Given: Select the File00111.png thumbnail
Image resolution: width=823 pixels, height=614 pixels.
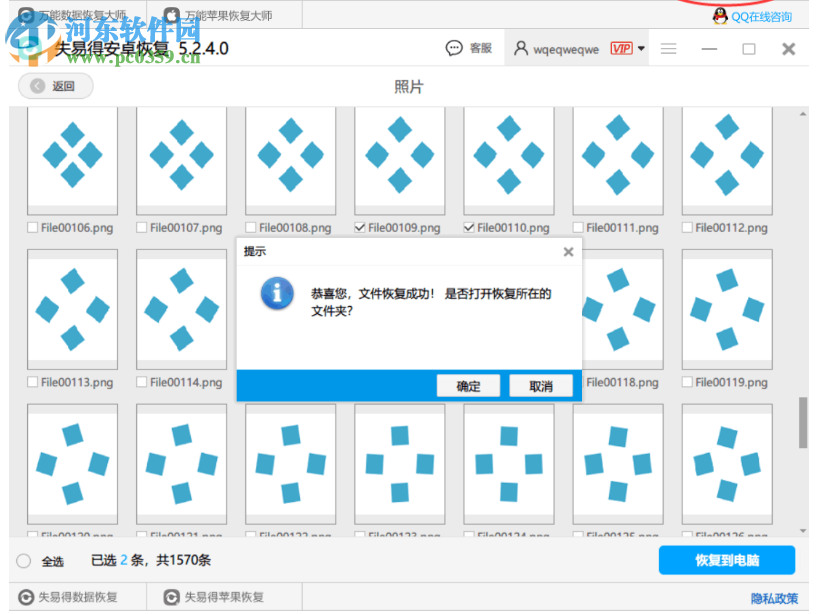Looking at the screenshot, I should click(618, 160).
